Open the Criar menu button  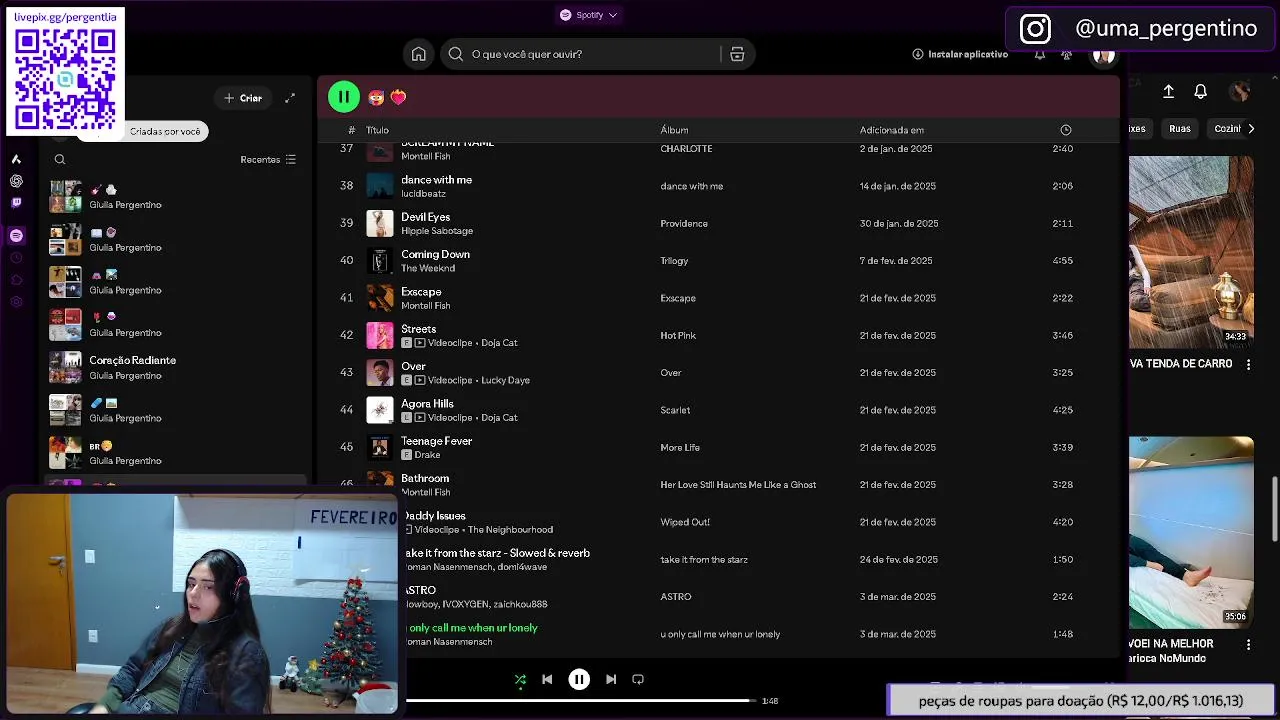point(242,98)
